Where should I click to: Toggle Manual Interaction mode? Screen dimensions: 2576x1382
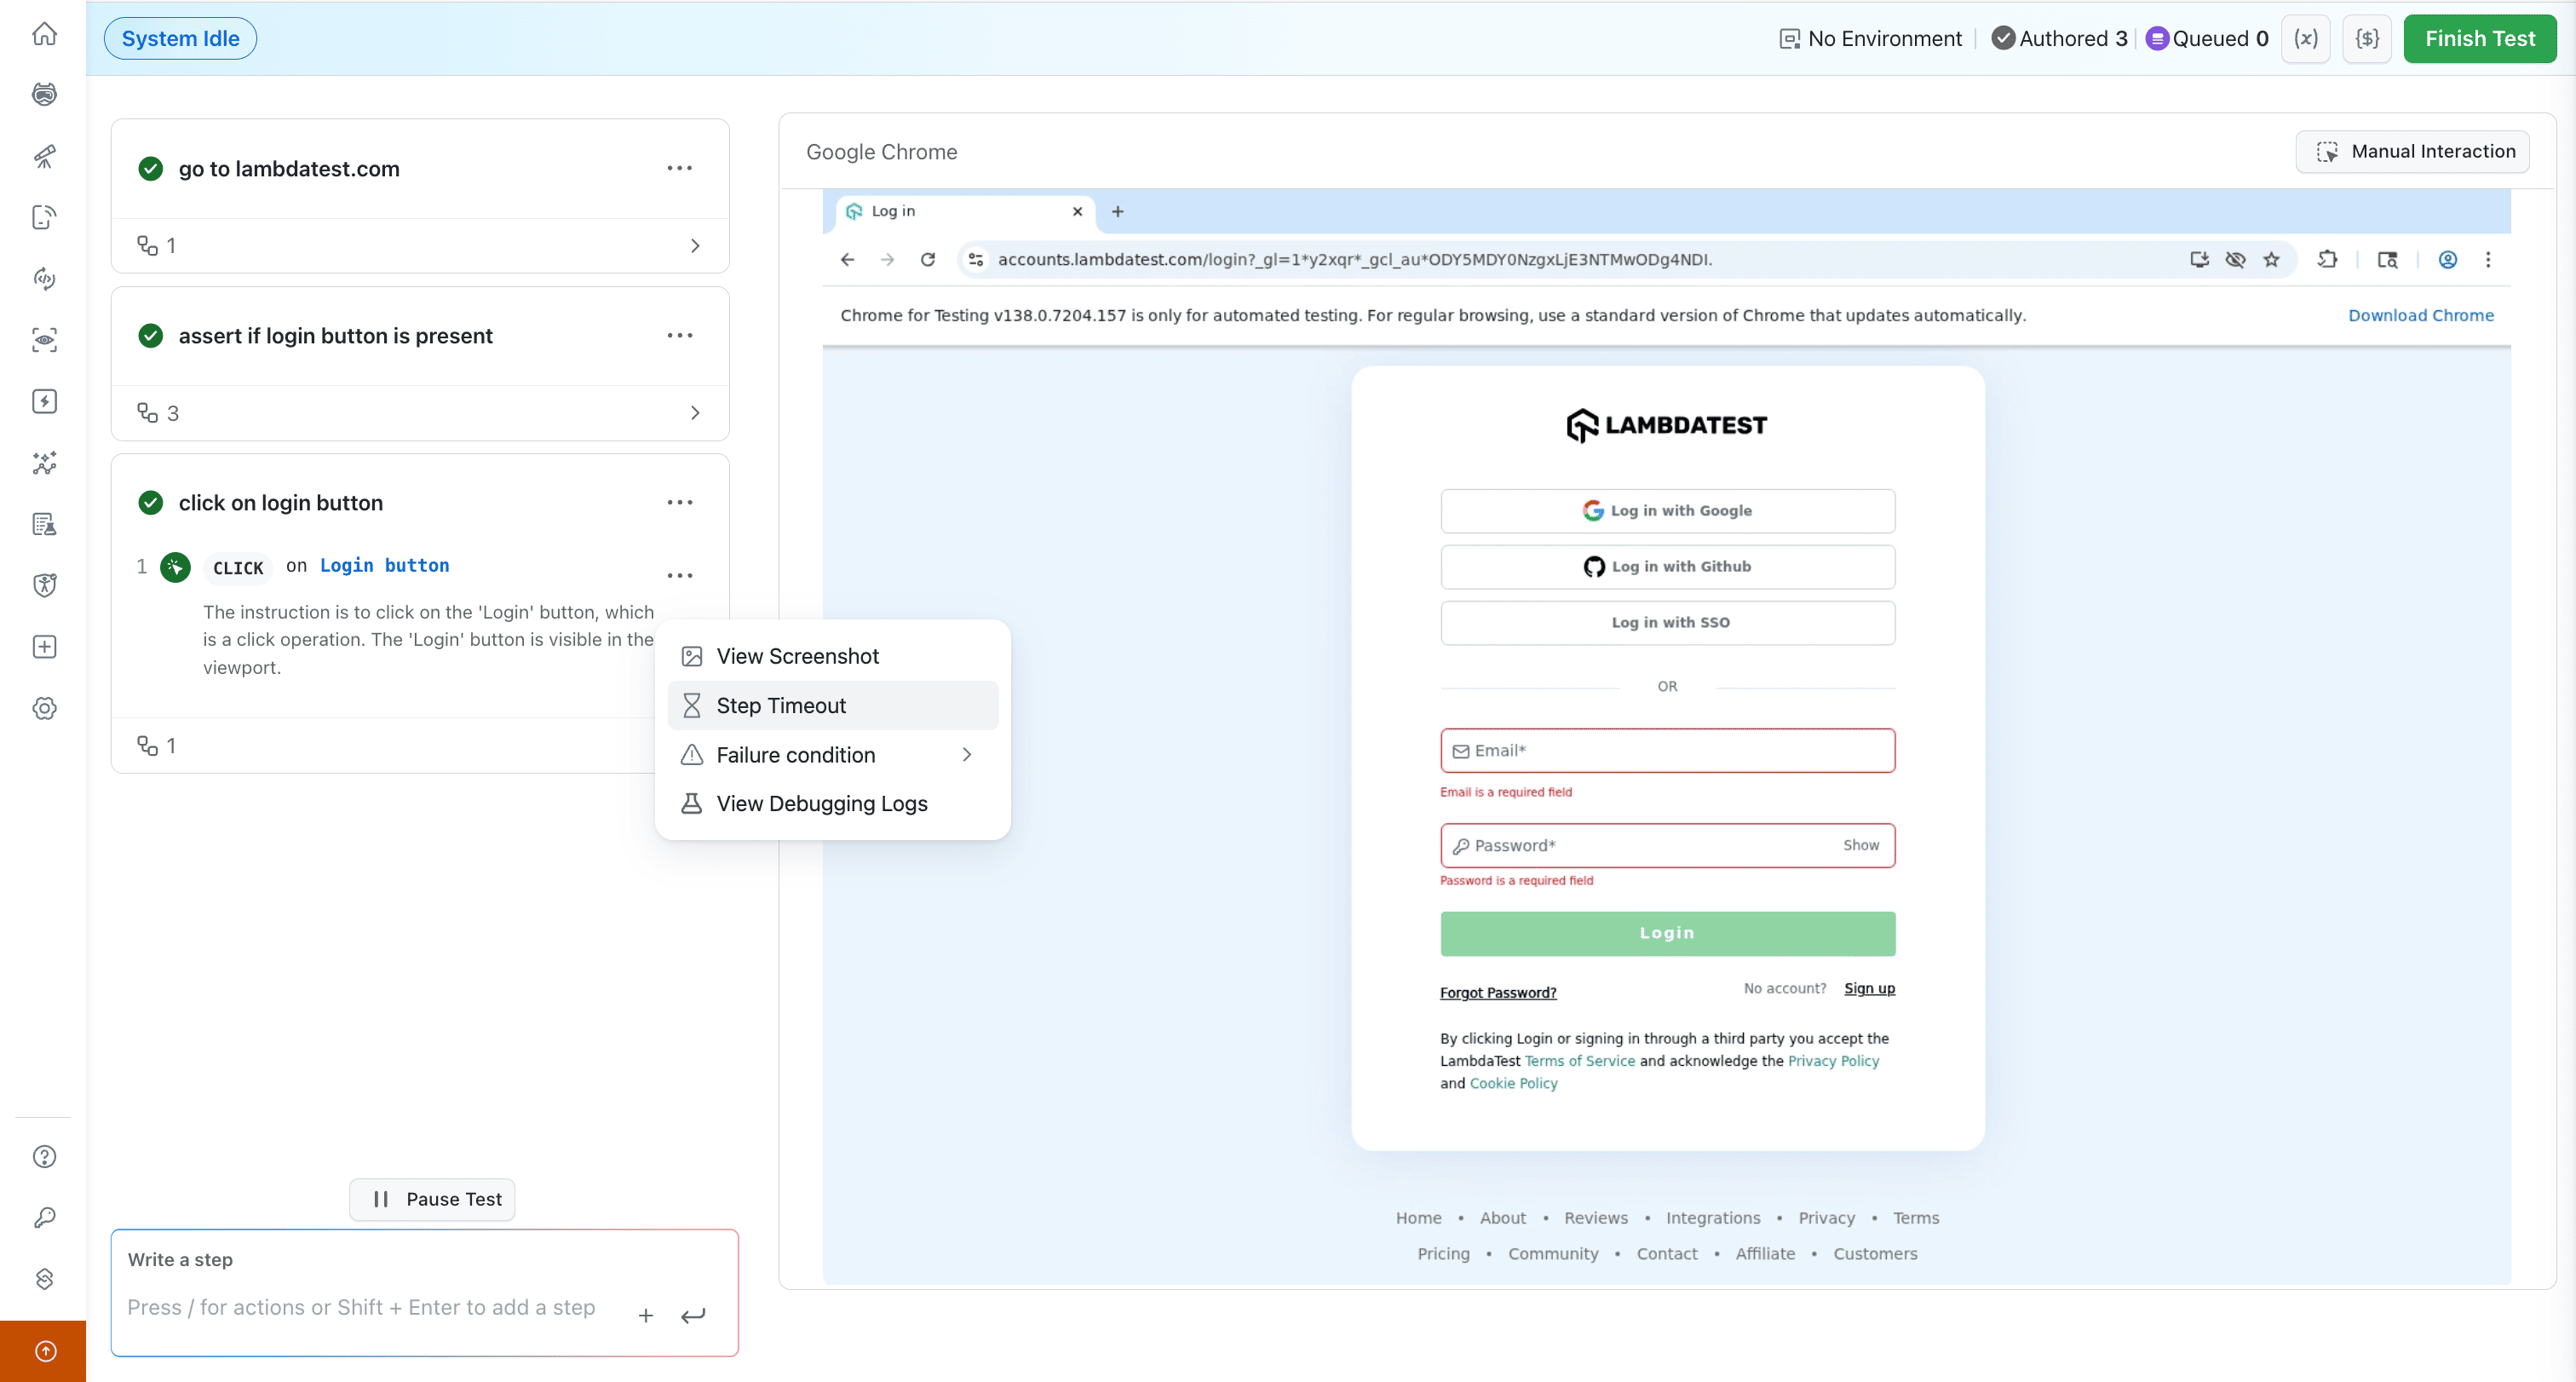pyautogui.click(x=2413, y=152)
